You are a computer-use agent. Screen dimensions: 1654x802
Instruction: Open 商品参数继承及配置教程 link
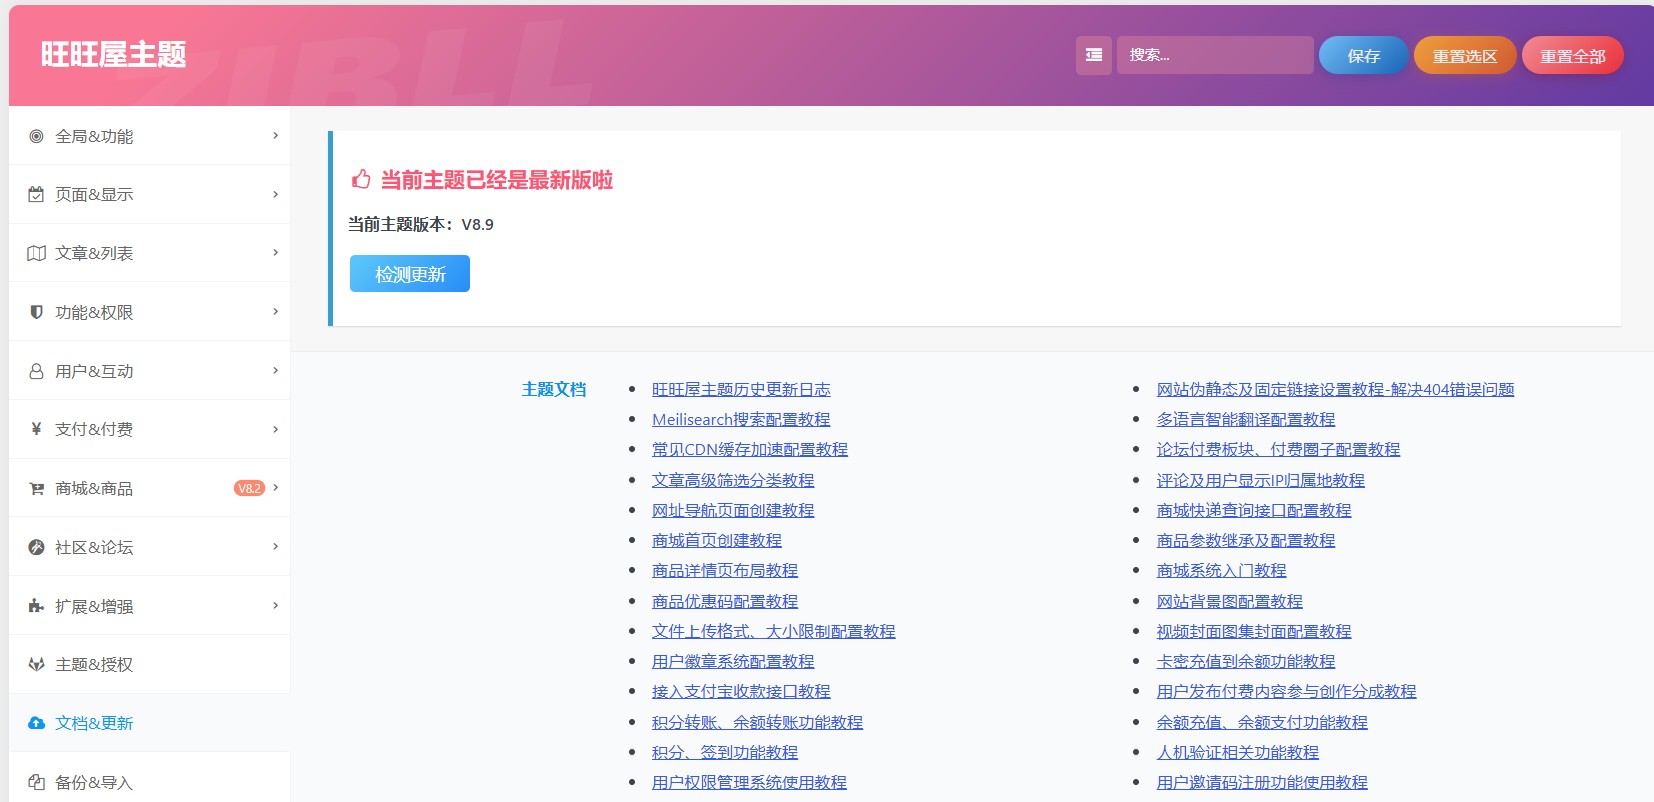1246,540
